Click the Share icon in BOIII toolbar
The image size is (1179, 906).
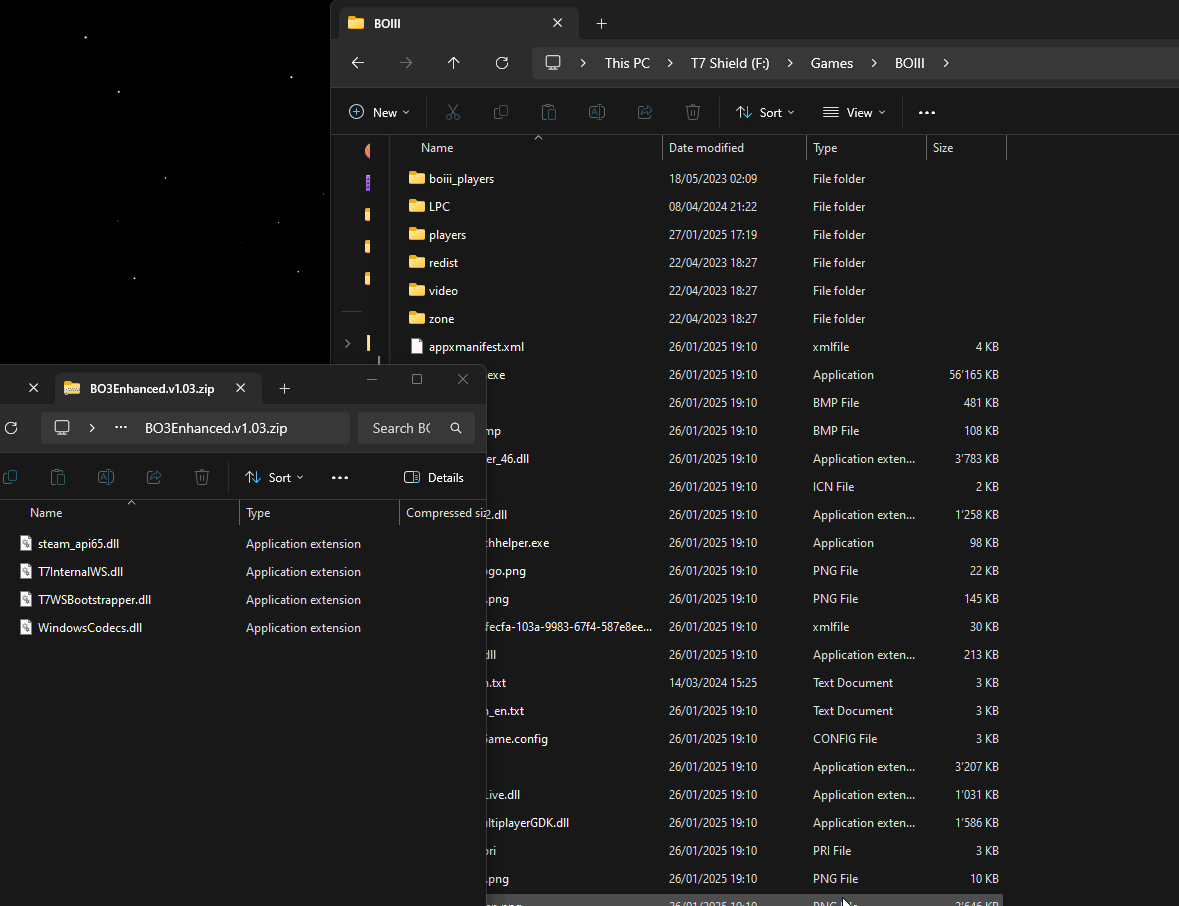coord(645,112)
